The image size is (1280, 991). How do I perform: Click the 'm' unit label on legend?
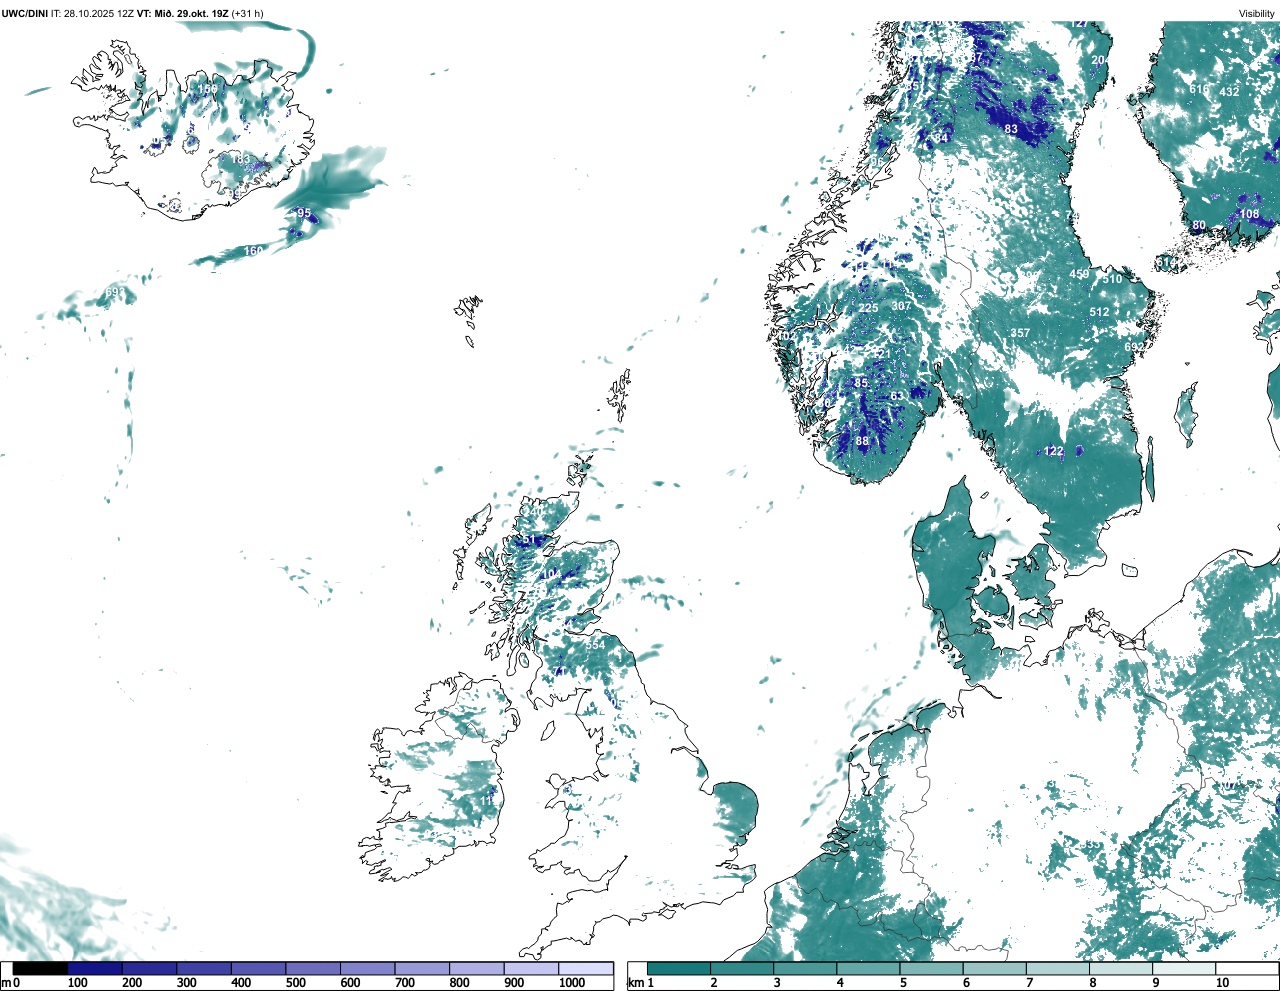click(x=5, y=983)
